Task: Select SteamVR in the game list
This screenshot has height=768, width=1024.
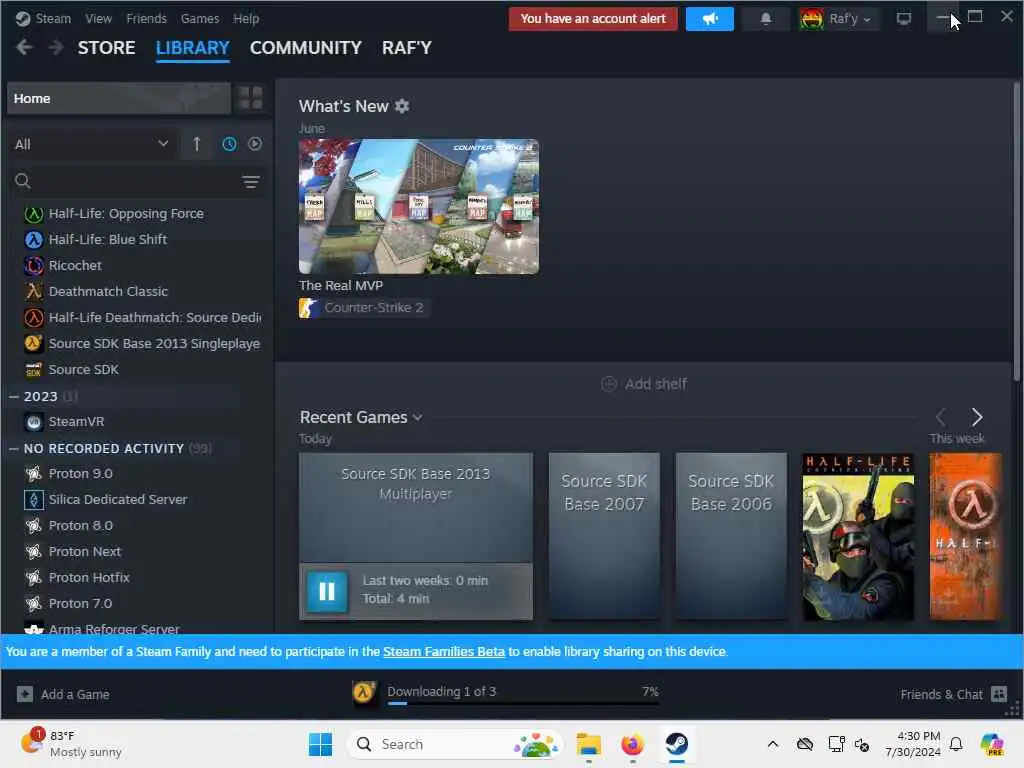Action: [76, 422]
